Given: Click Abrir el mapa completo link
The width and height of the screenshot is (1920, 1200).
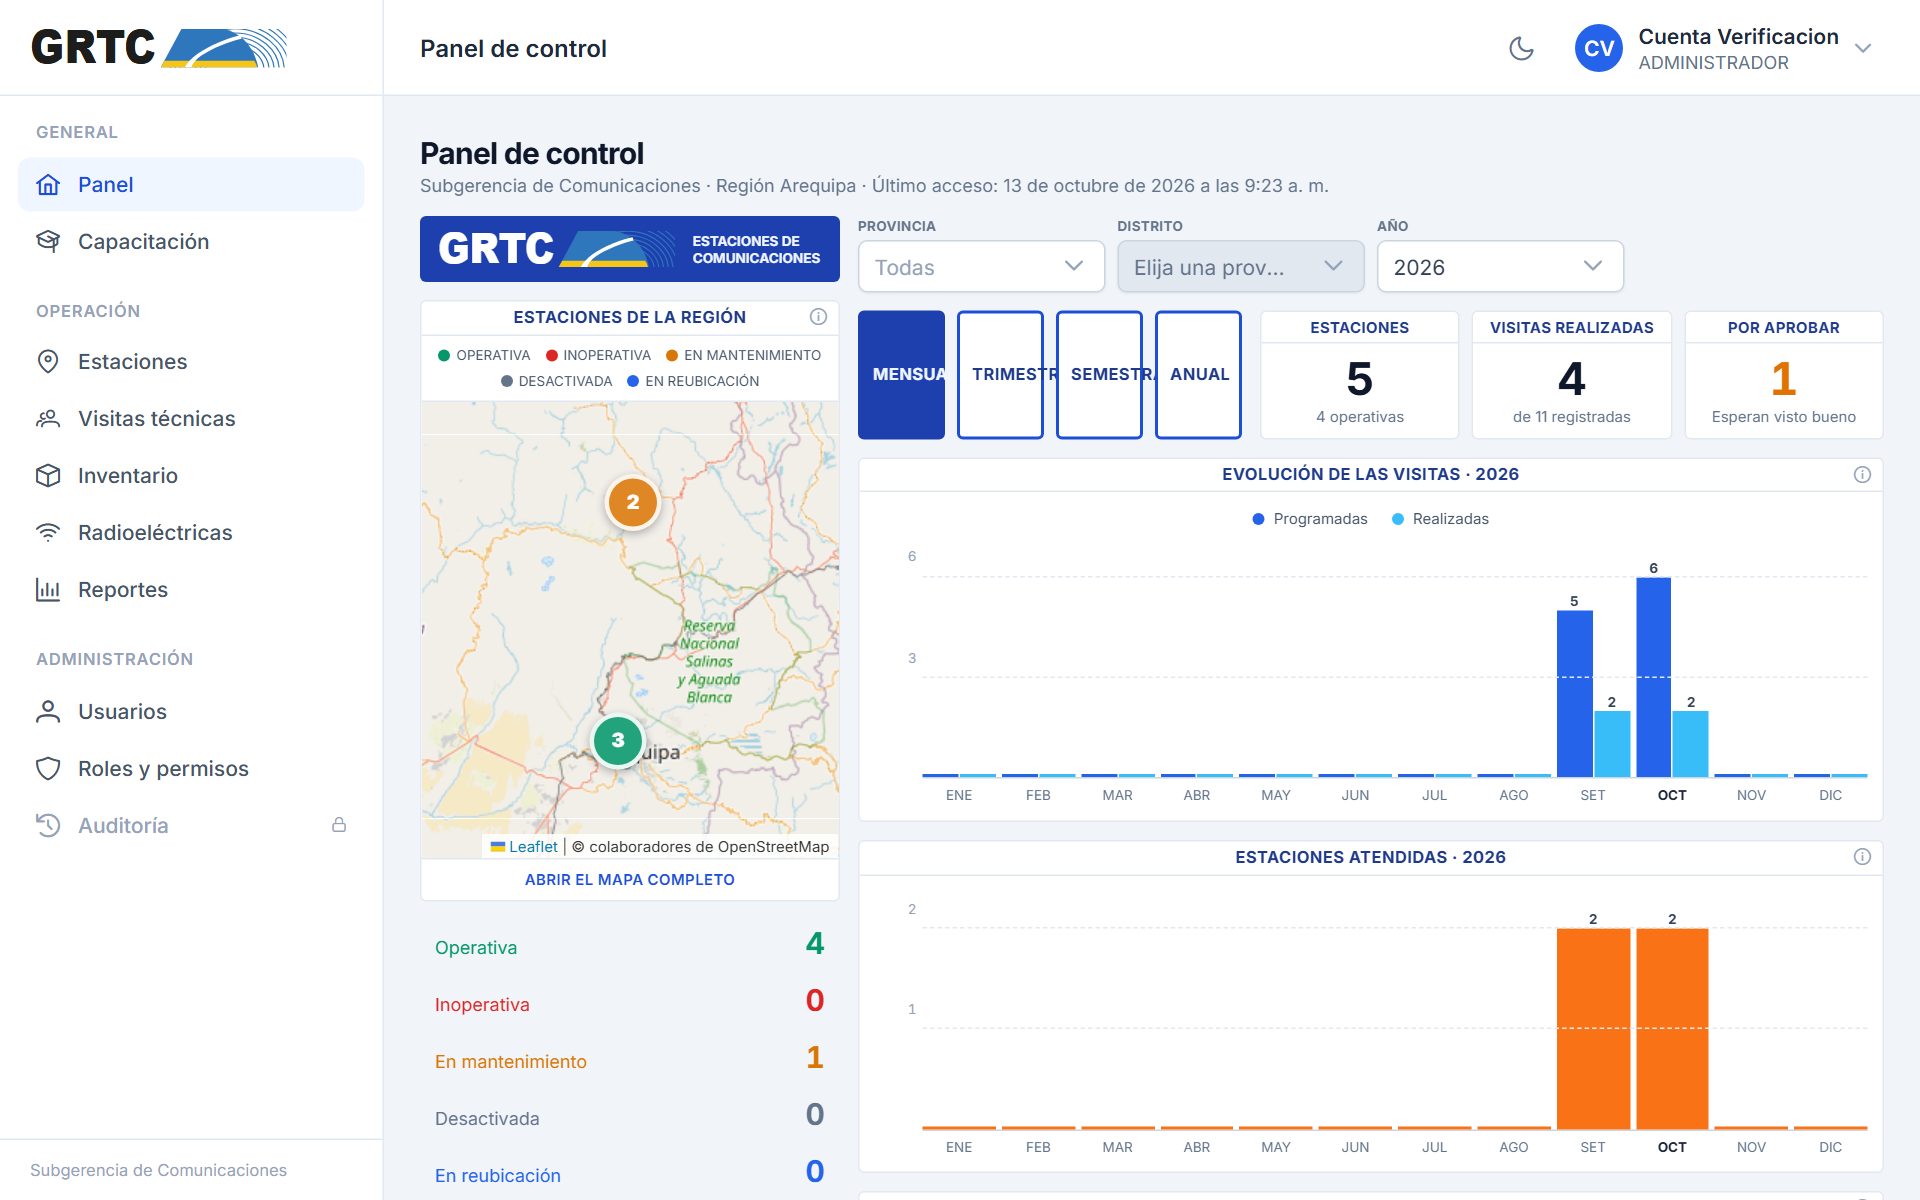Looking at the screenshot, I should (x=630, y=880).
